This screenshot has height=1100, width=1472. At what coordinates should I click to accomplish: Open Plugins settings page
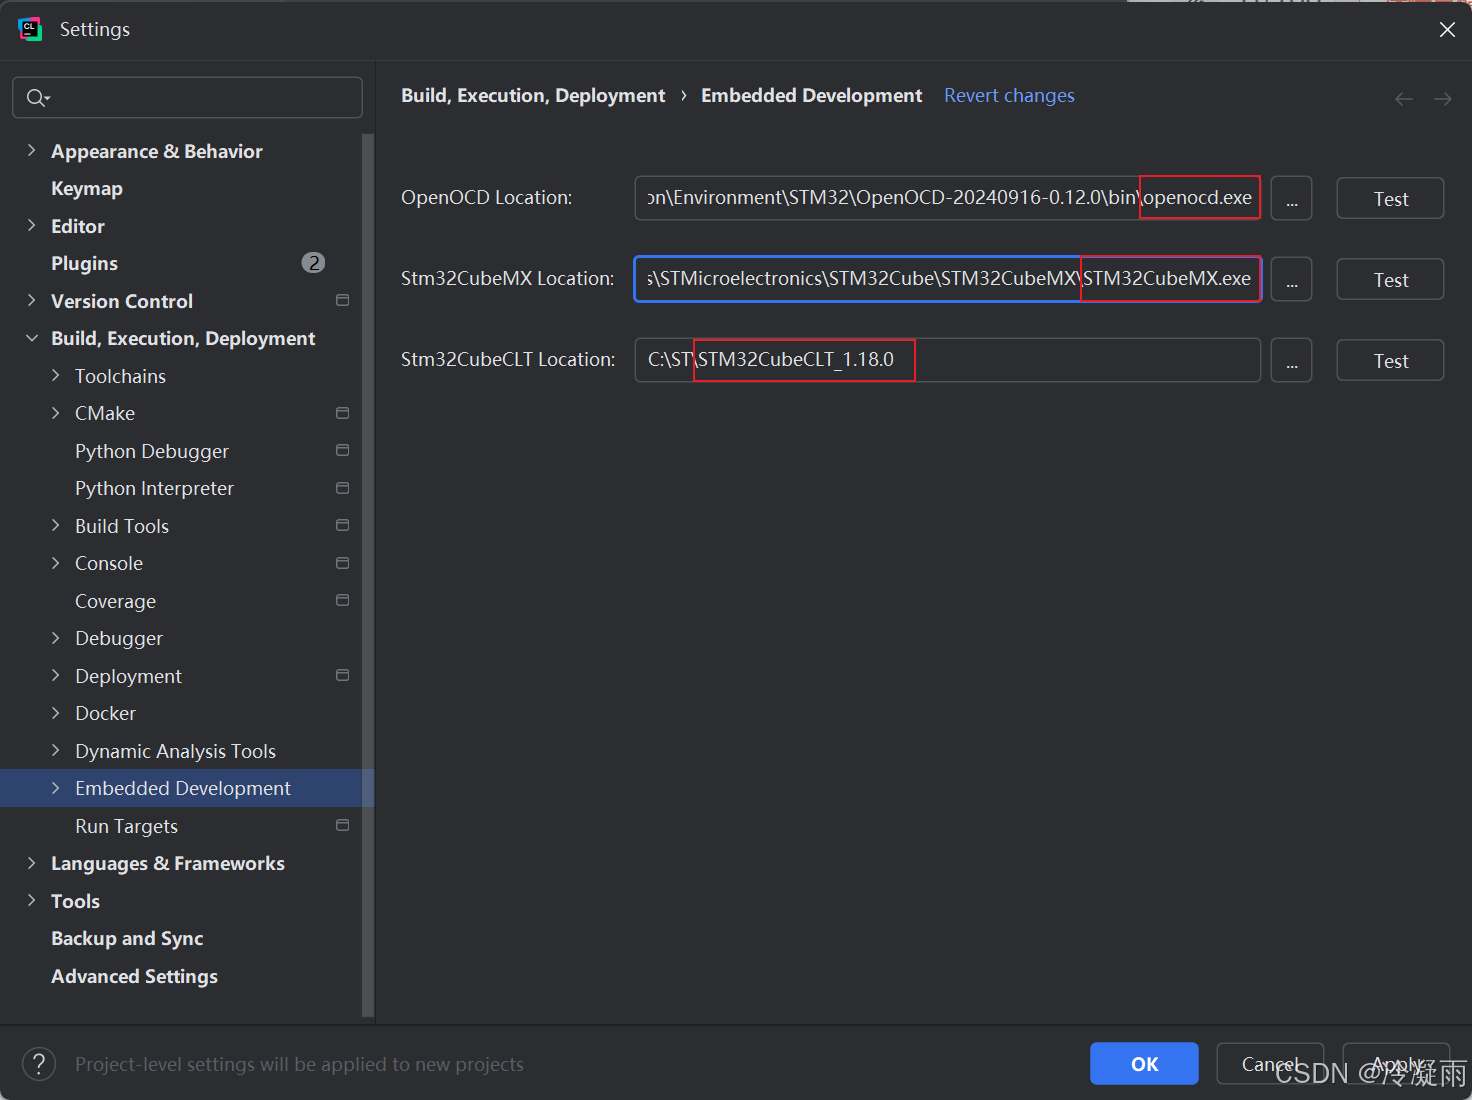pyautogui.click(x=84, y=263)
